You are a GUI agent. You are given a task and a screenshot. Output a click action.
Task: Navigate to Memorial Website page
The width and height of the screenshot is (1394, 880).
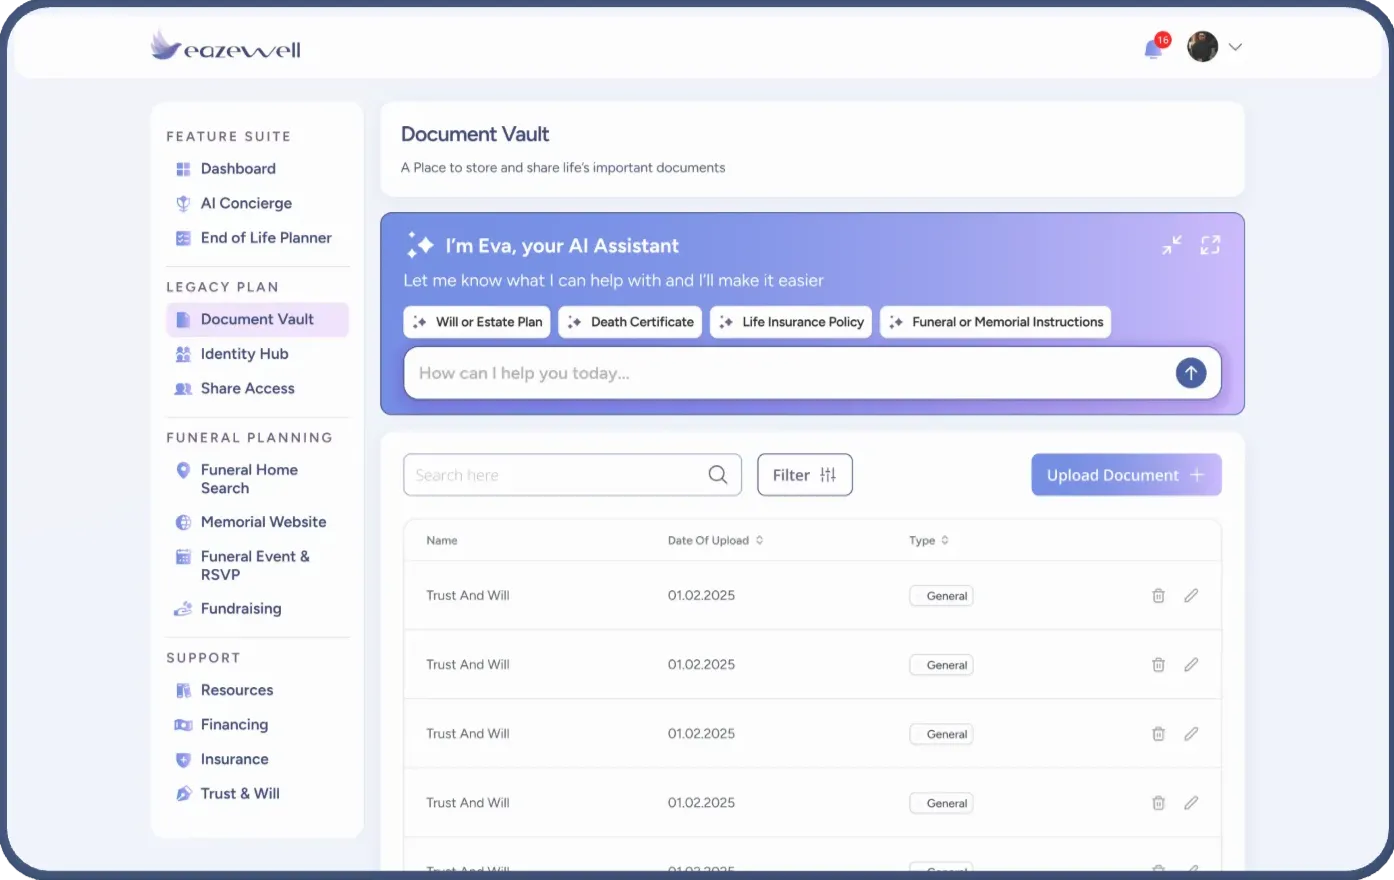[x=263, y=522]
